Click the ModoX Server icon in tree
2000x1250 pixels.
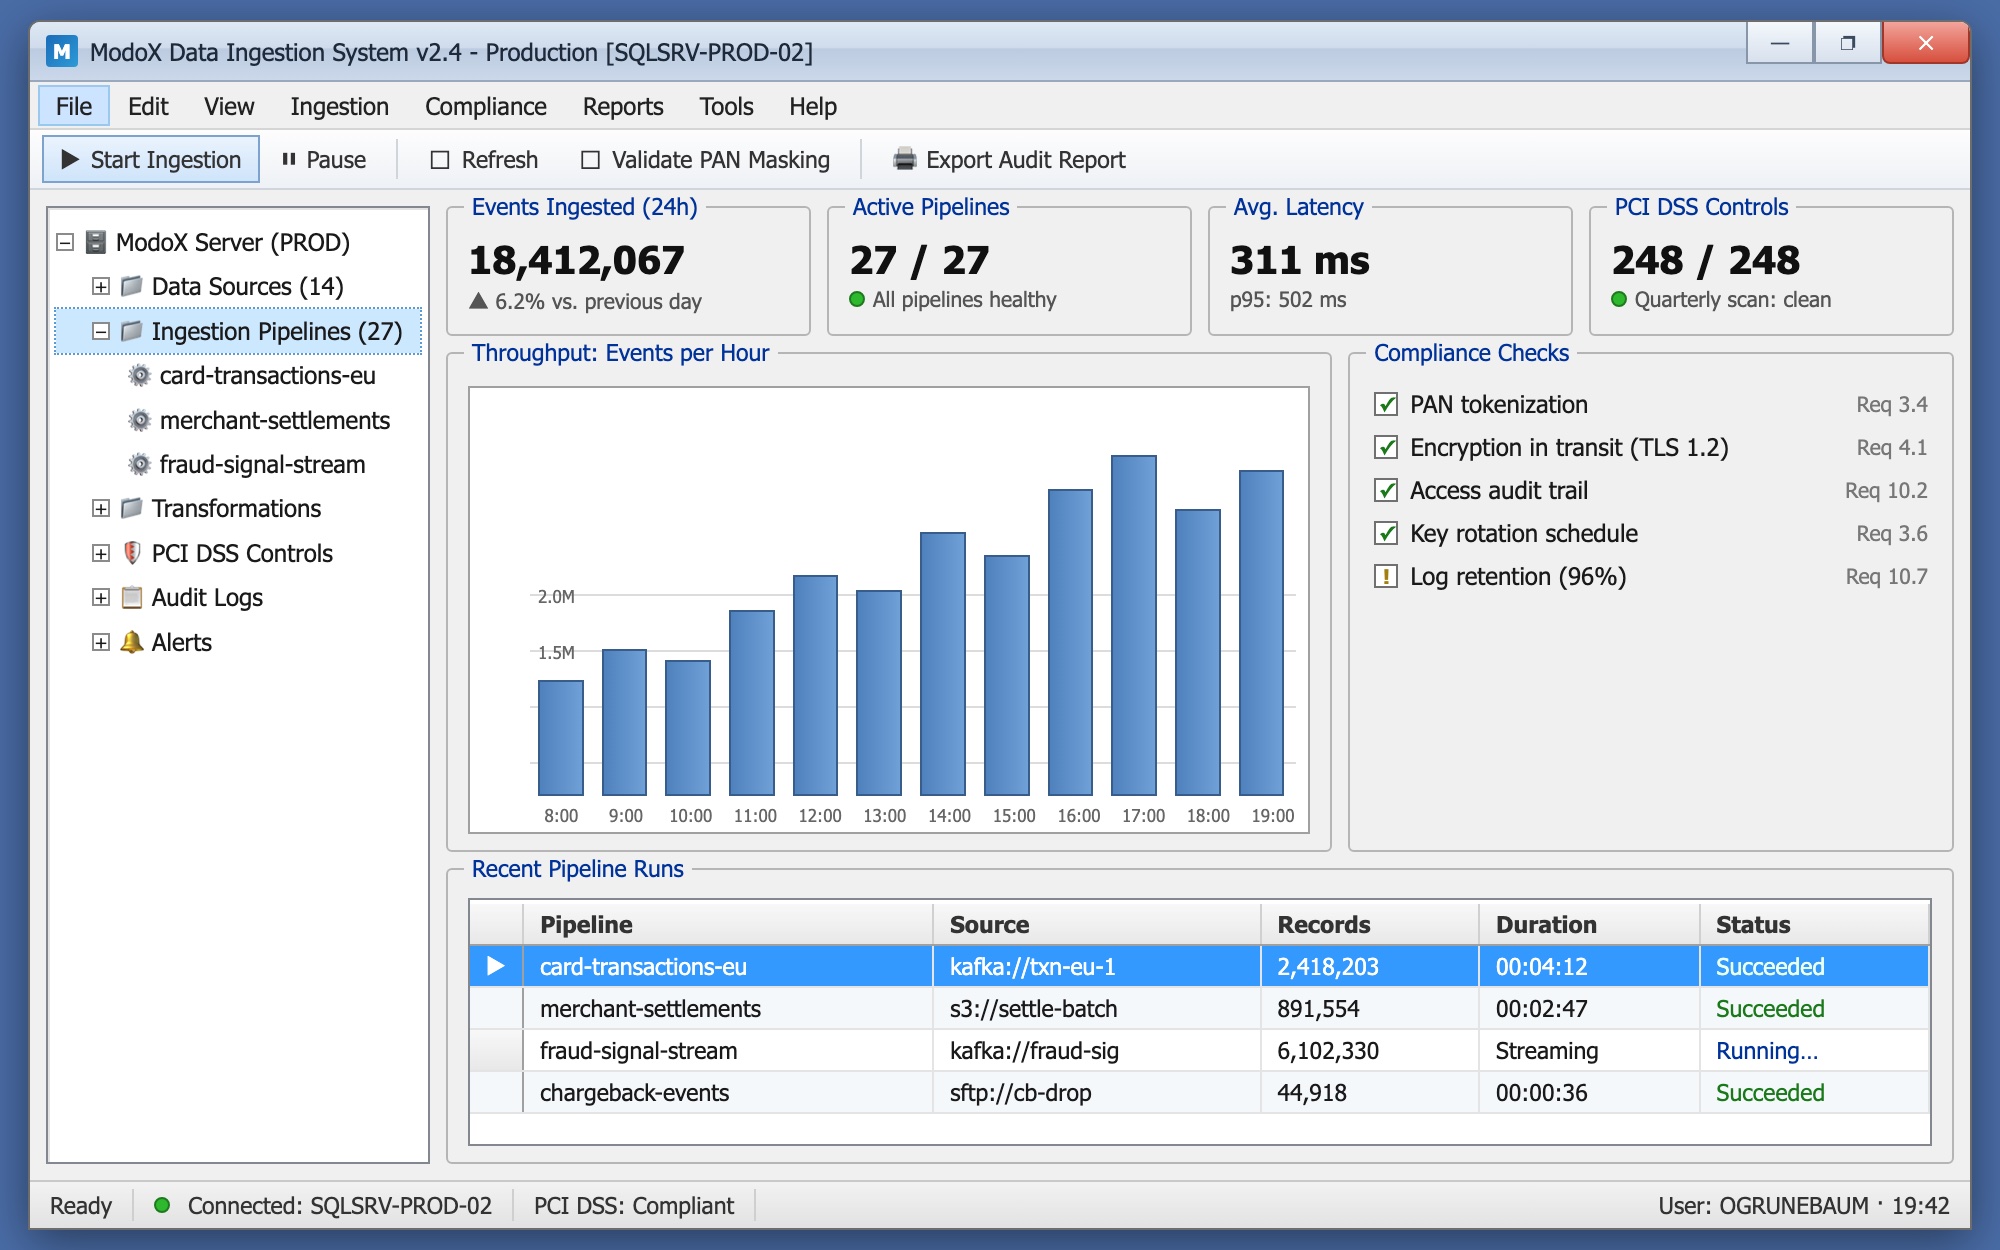point(96,243)
